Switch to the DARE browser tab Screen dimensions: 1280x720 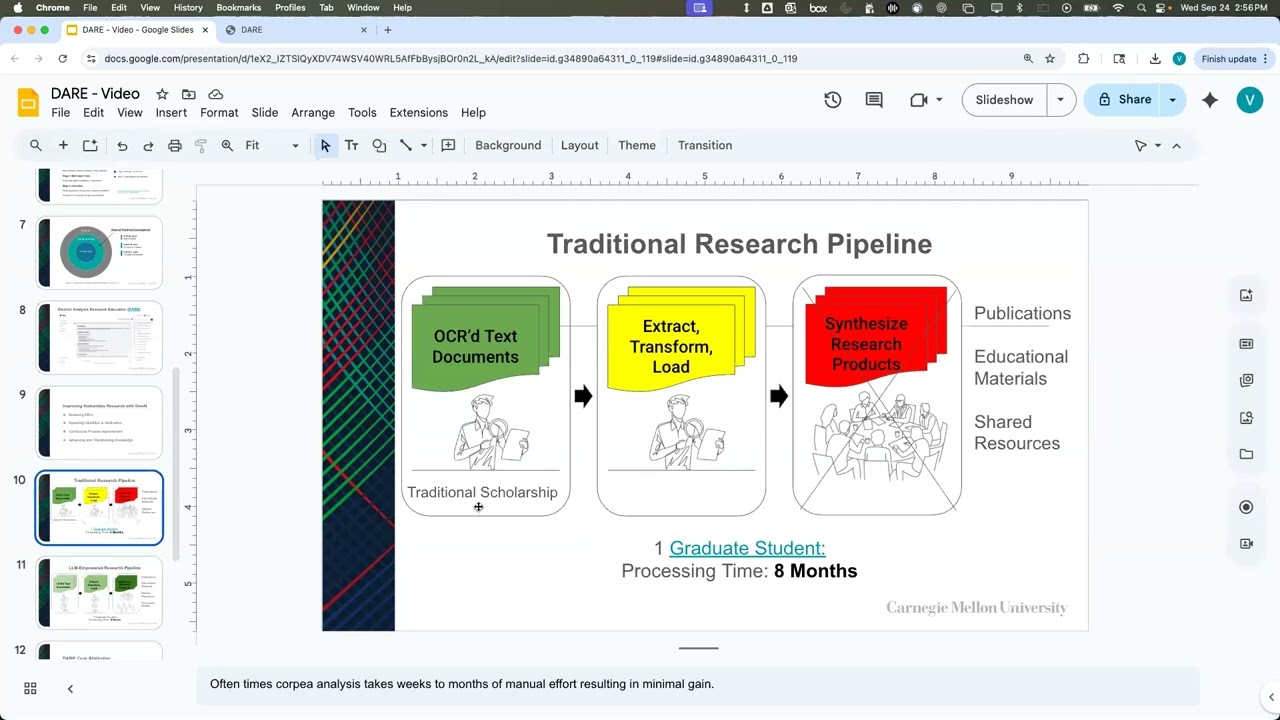297,30
